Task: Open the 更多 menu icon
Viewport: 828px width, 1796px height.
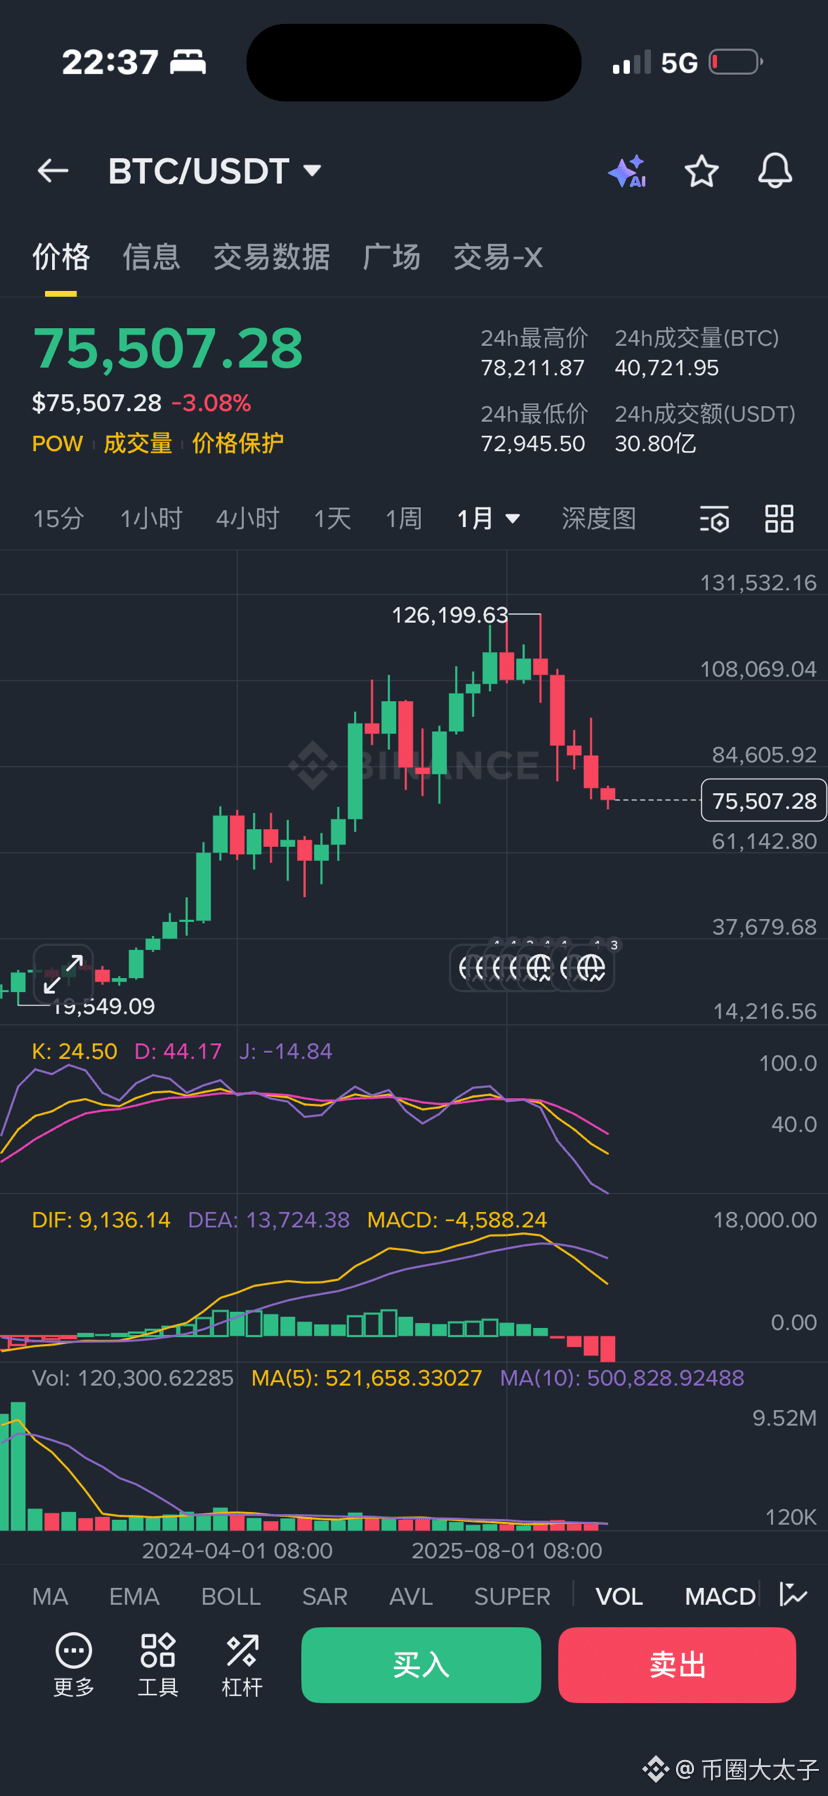Action: 74,1665
